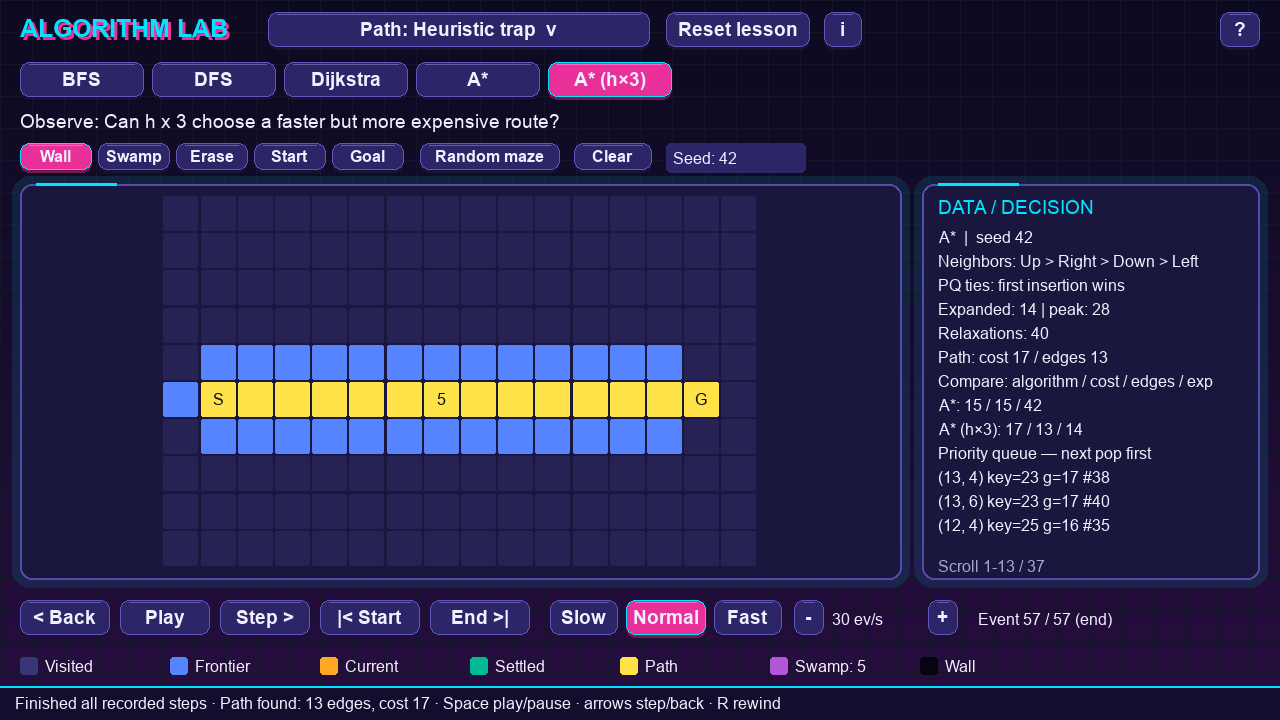Viewport: 1280px width, 720px height.
Task: Click the 'Event 57 / 57 (end)' label
Action: click(1045, 620)
